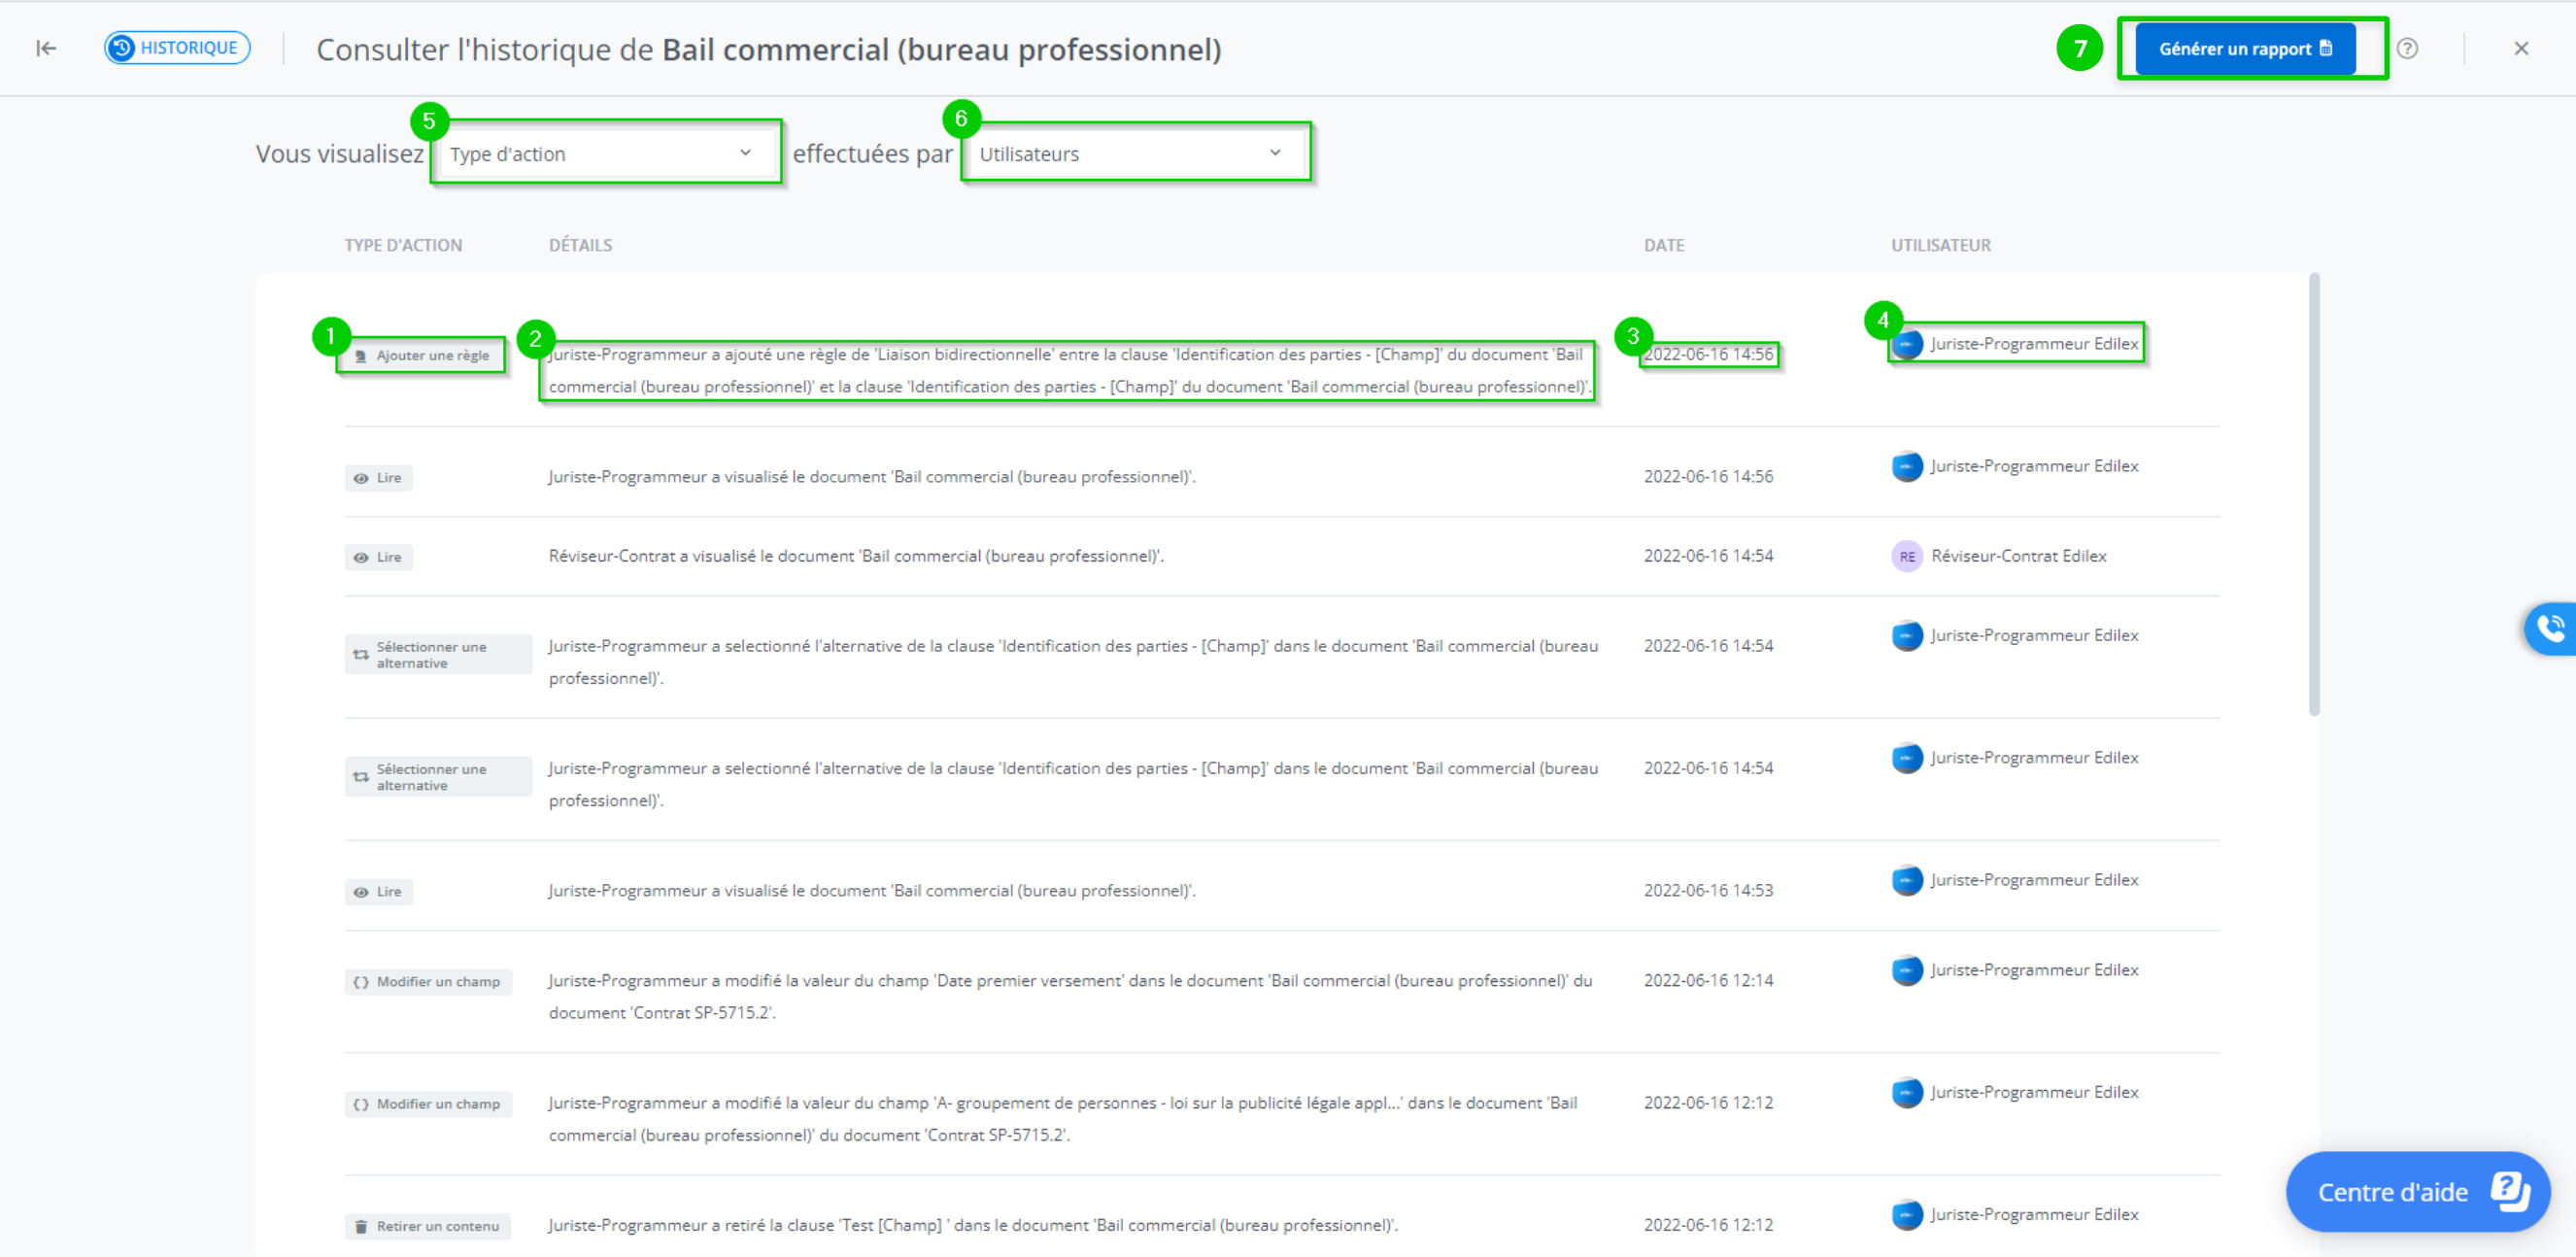Screen dimensions: 2576x1257
Task: Click the Réviseur-Contrat RE avatar
Action: tap(1906, 556)
